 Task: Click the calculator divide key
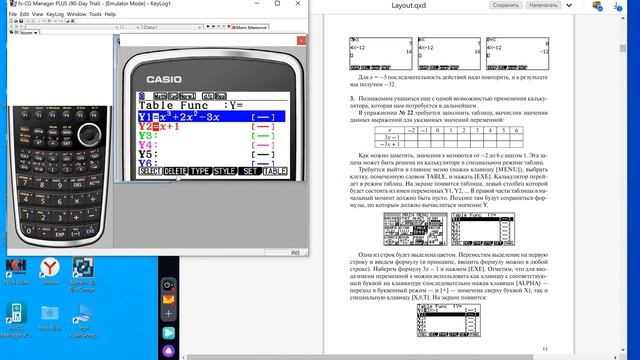coord(93,199)
